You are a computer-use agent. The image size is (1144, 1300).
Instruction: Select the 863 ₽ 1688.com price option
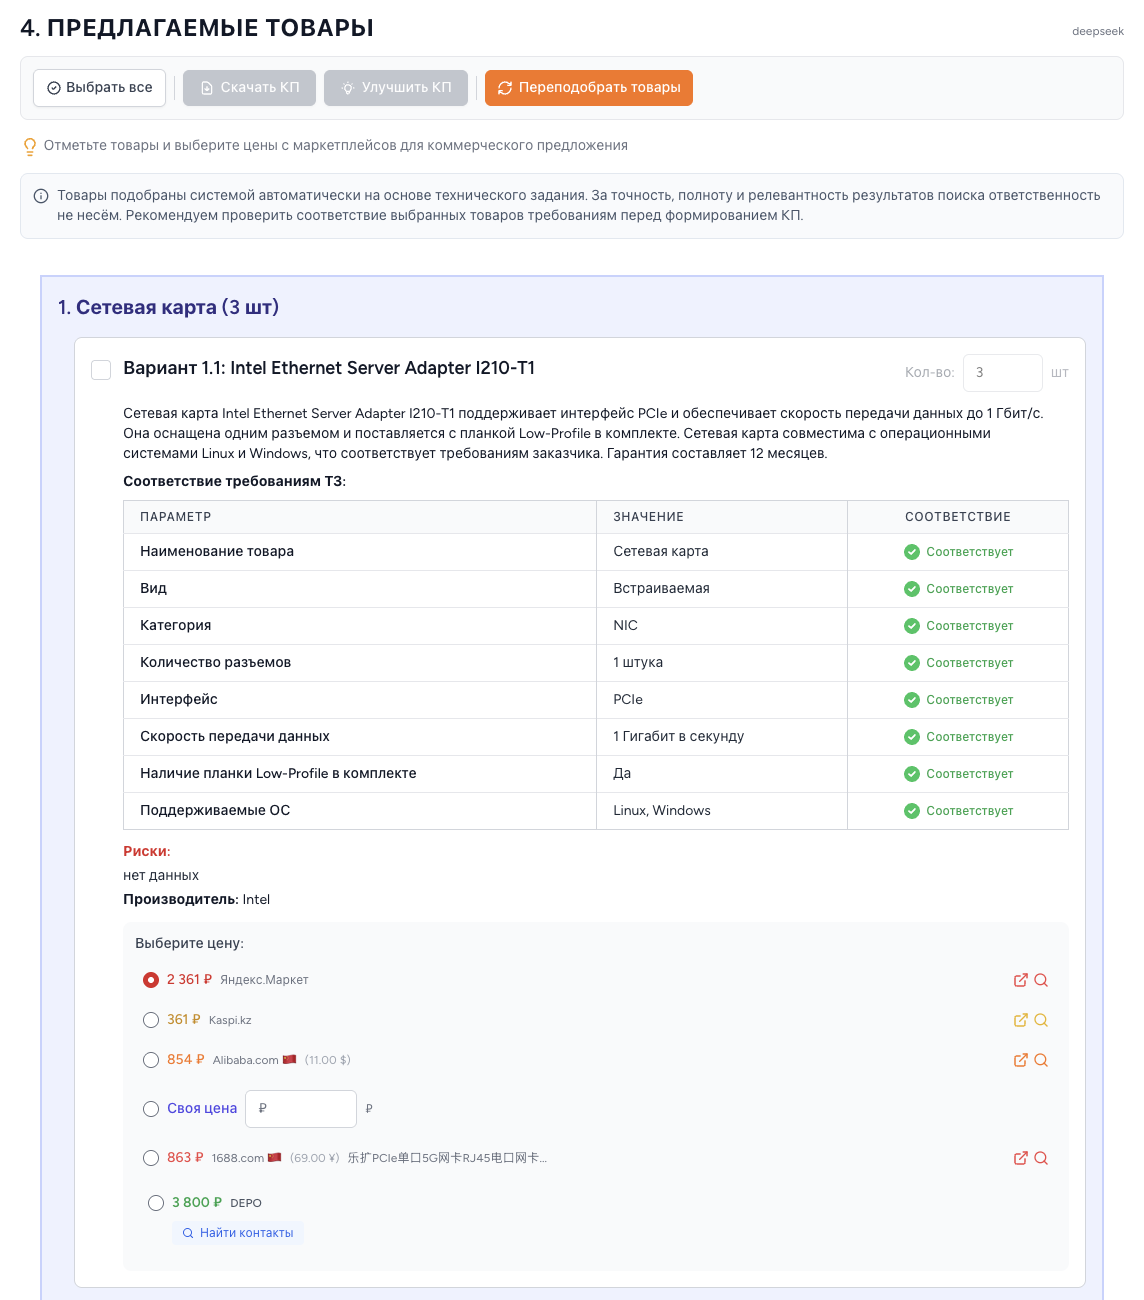(x=151, y=1158)
